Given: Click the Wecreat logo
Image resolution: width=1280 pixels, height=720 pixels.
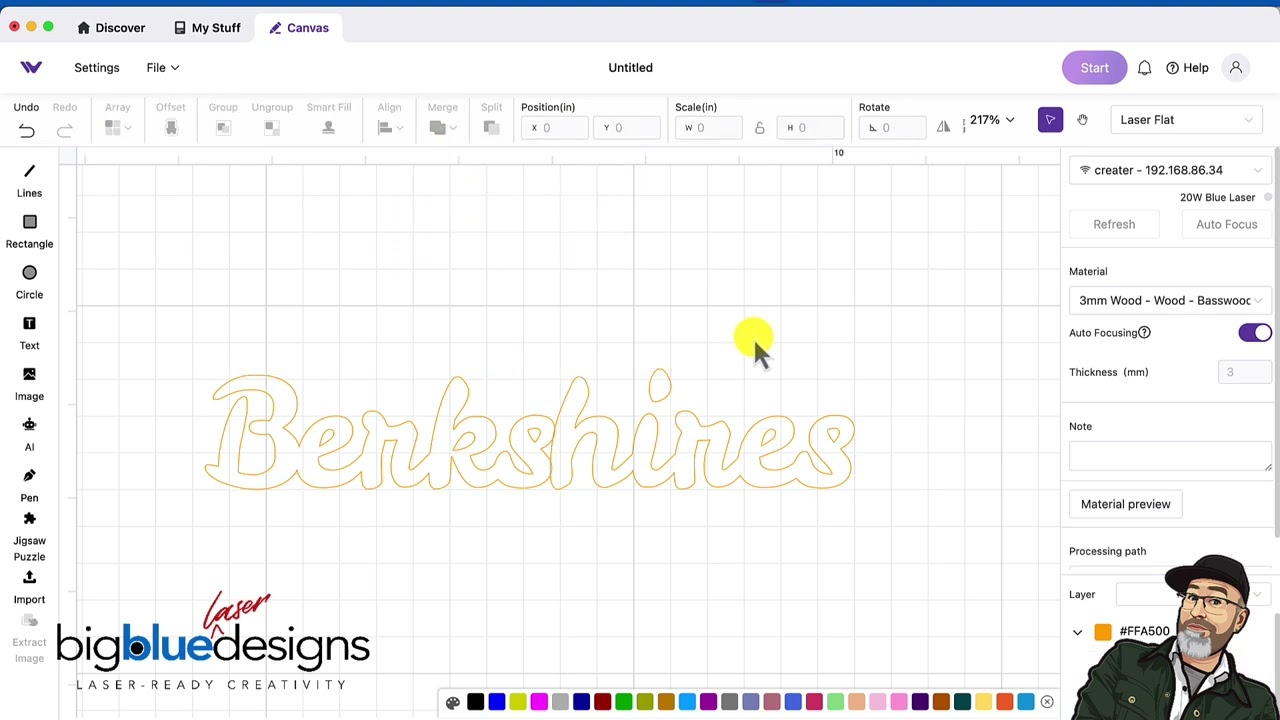Looking at the screenshot, I should [x=31, y=68].
